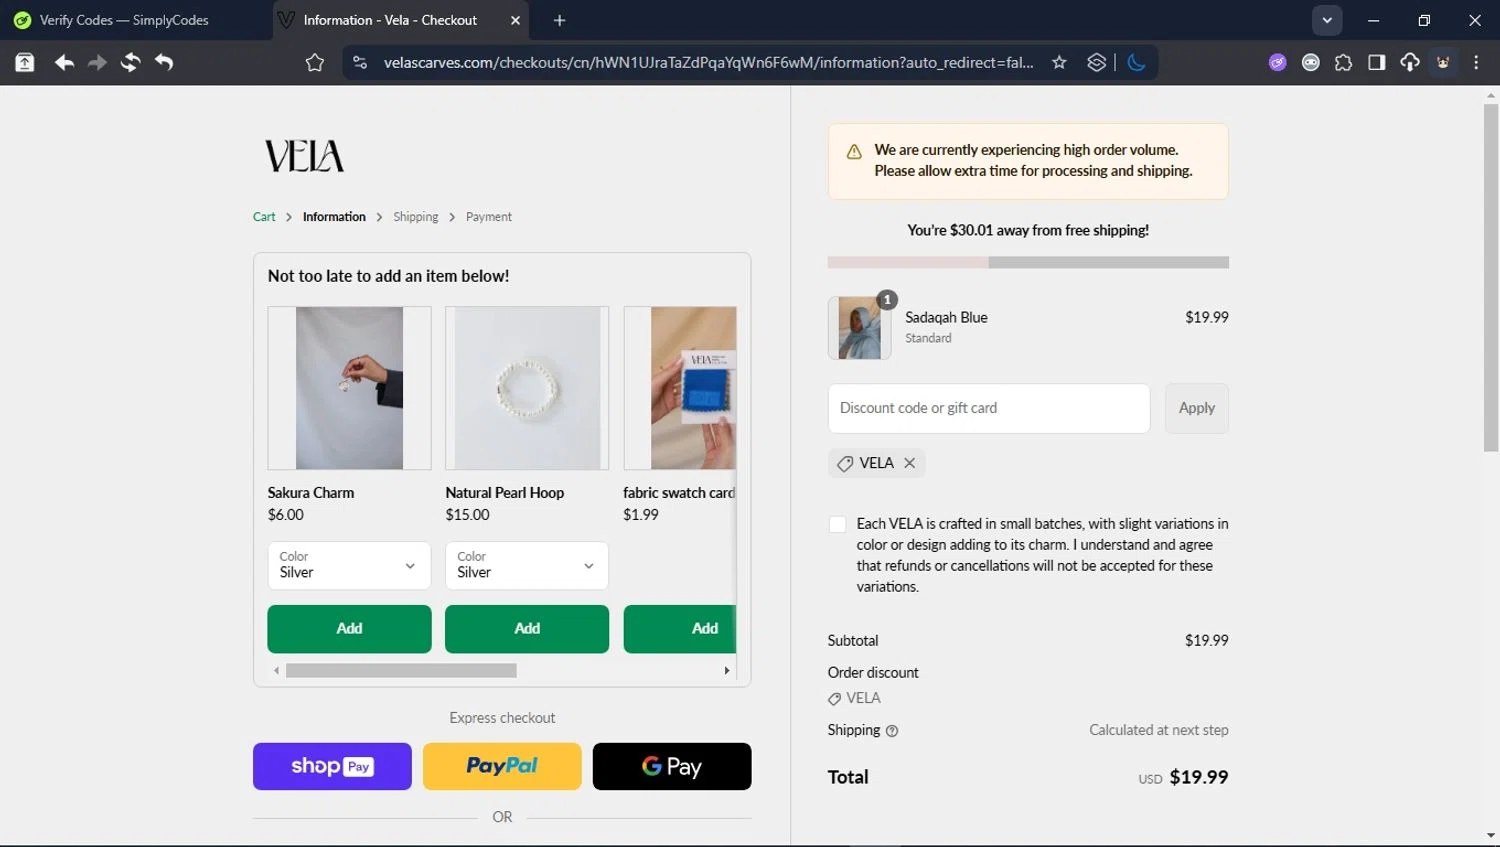Click Shipping breadcrumb step
The width and height of the screenshot is (1500, 847).
[x=415, y=217]
